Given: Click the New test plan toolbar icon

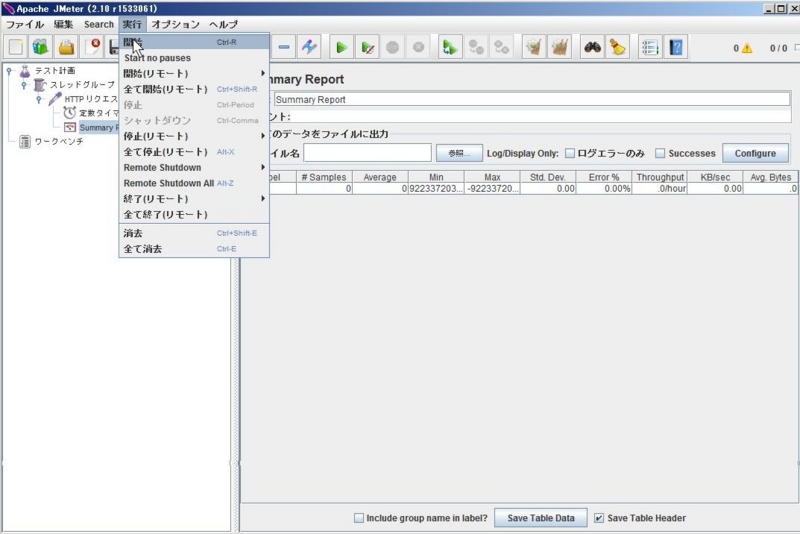Looking at the screenshot, I should pyautogui.click(x=16, y=47).
